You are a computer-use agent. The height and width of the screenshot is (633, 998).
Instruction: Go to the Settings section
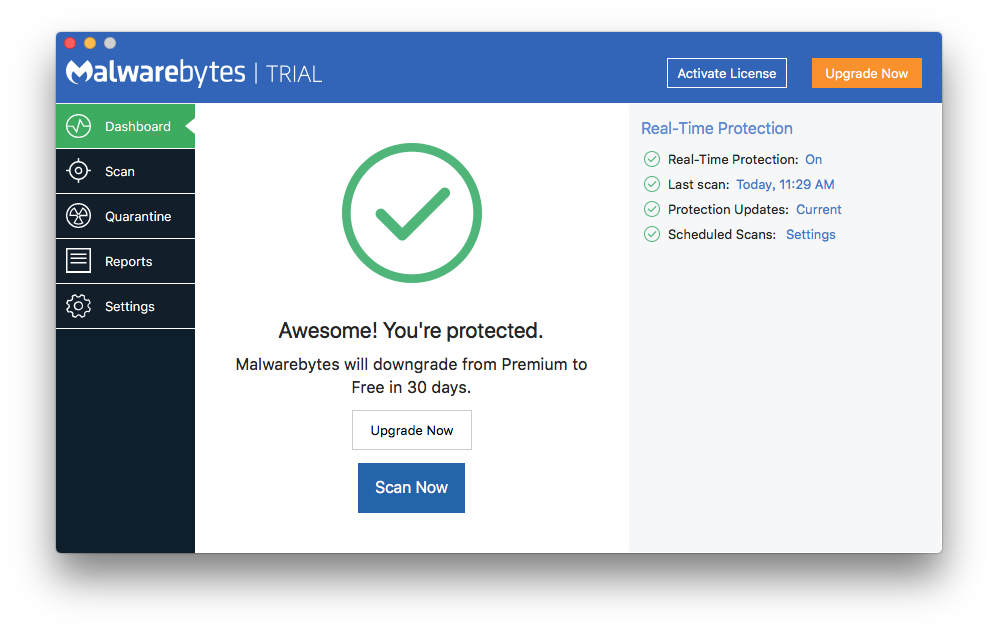pos(125,306)
